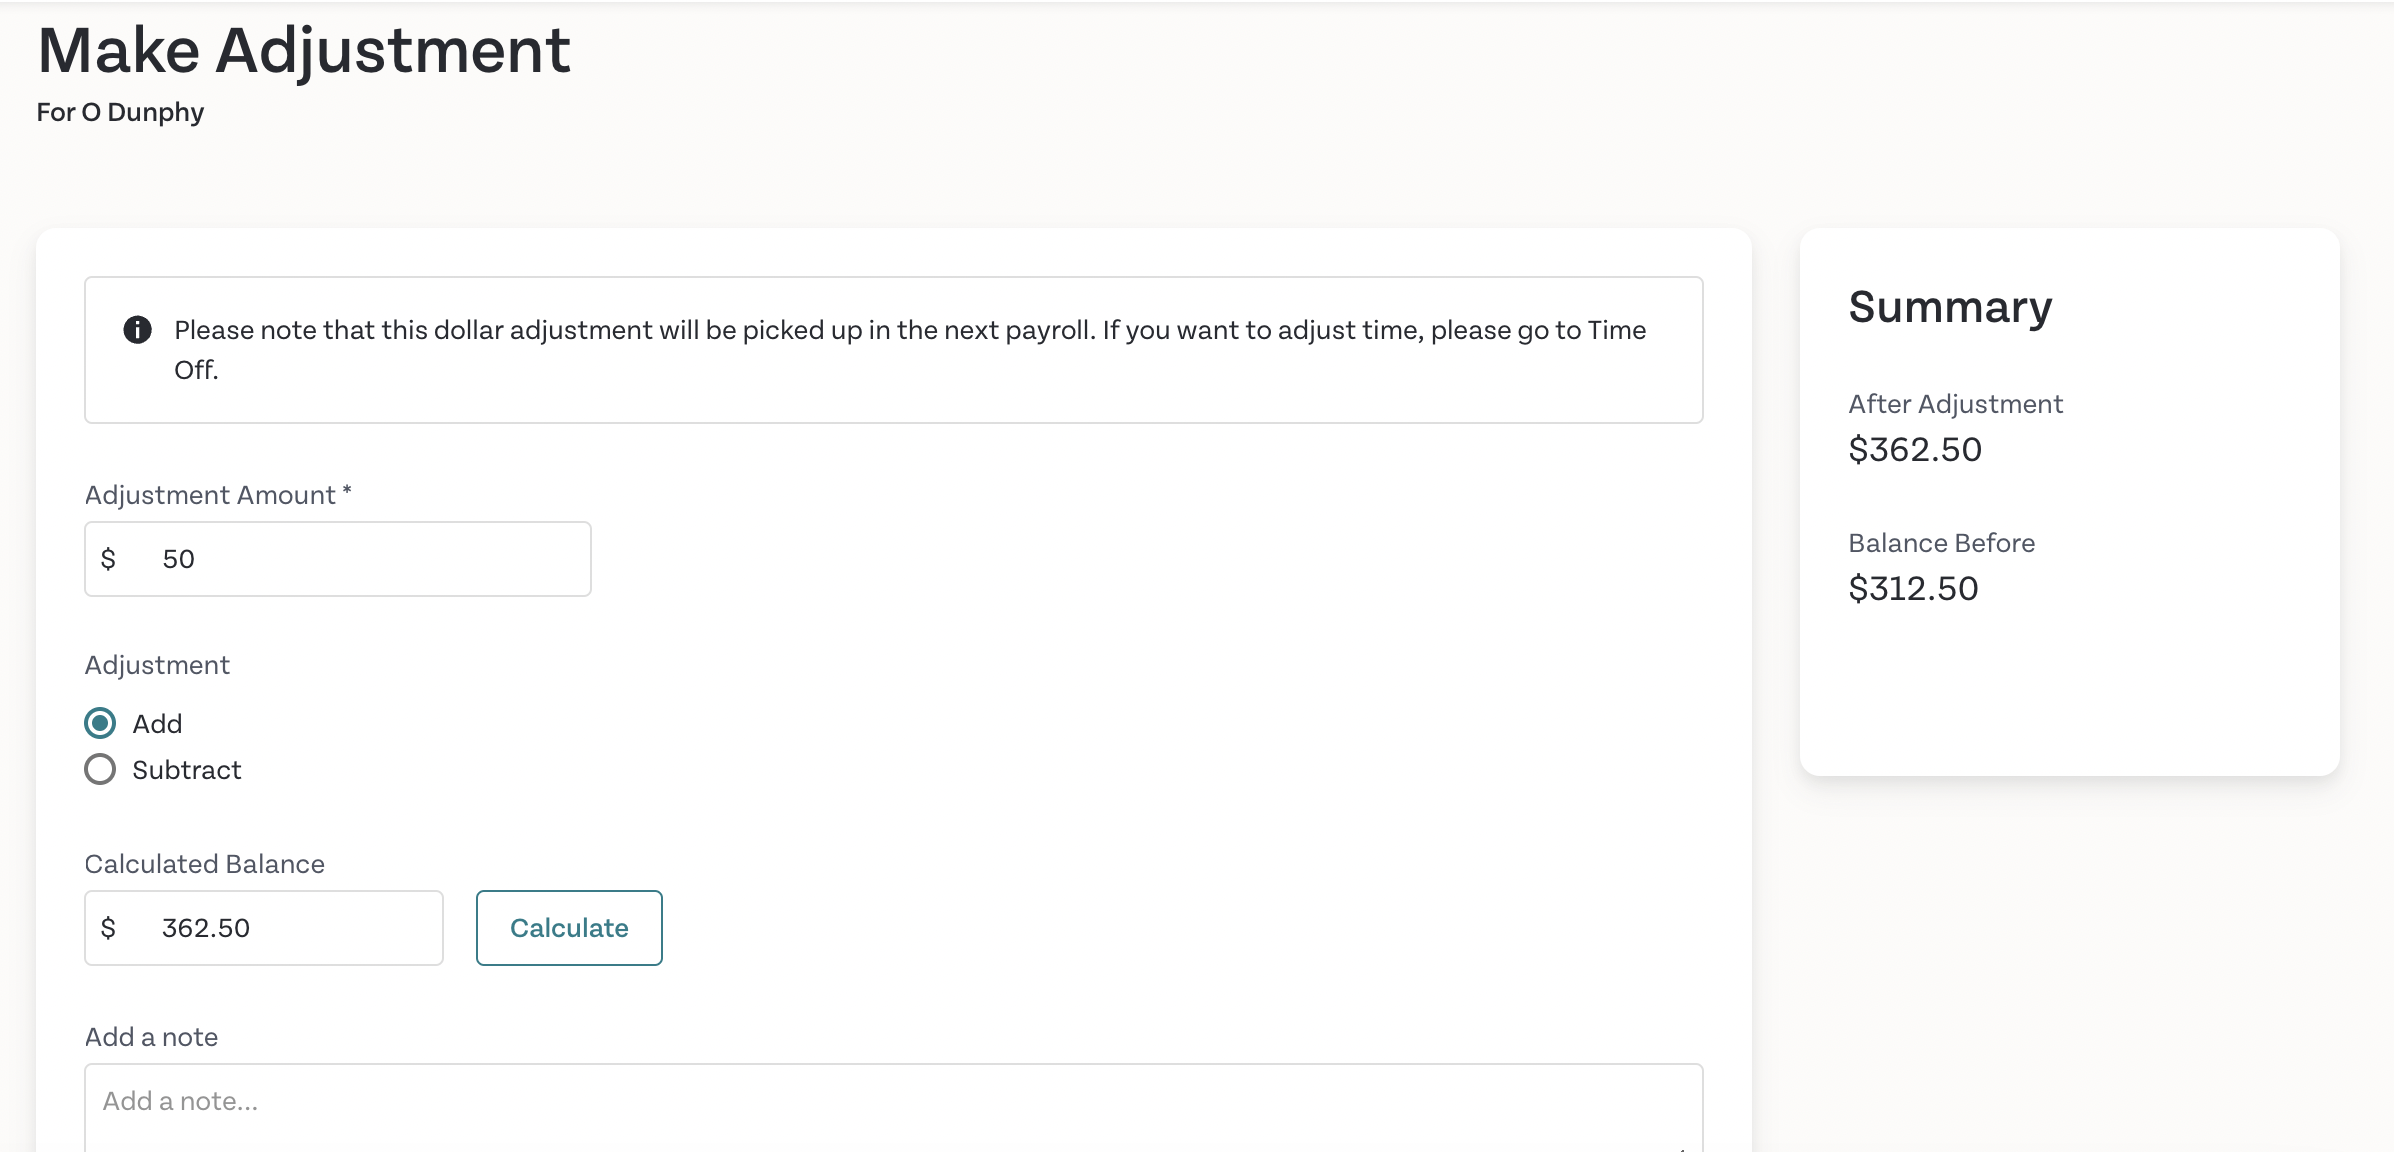Click the For O Dunphy subtitle
2394x1152 pixels.
[x=120, y=112]
